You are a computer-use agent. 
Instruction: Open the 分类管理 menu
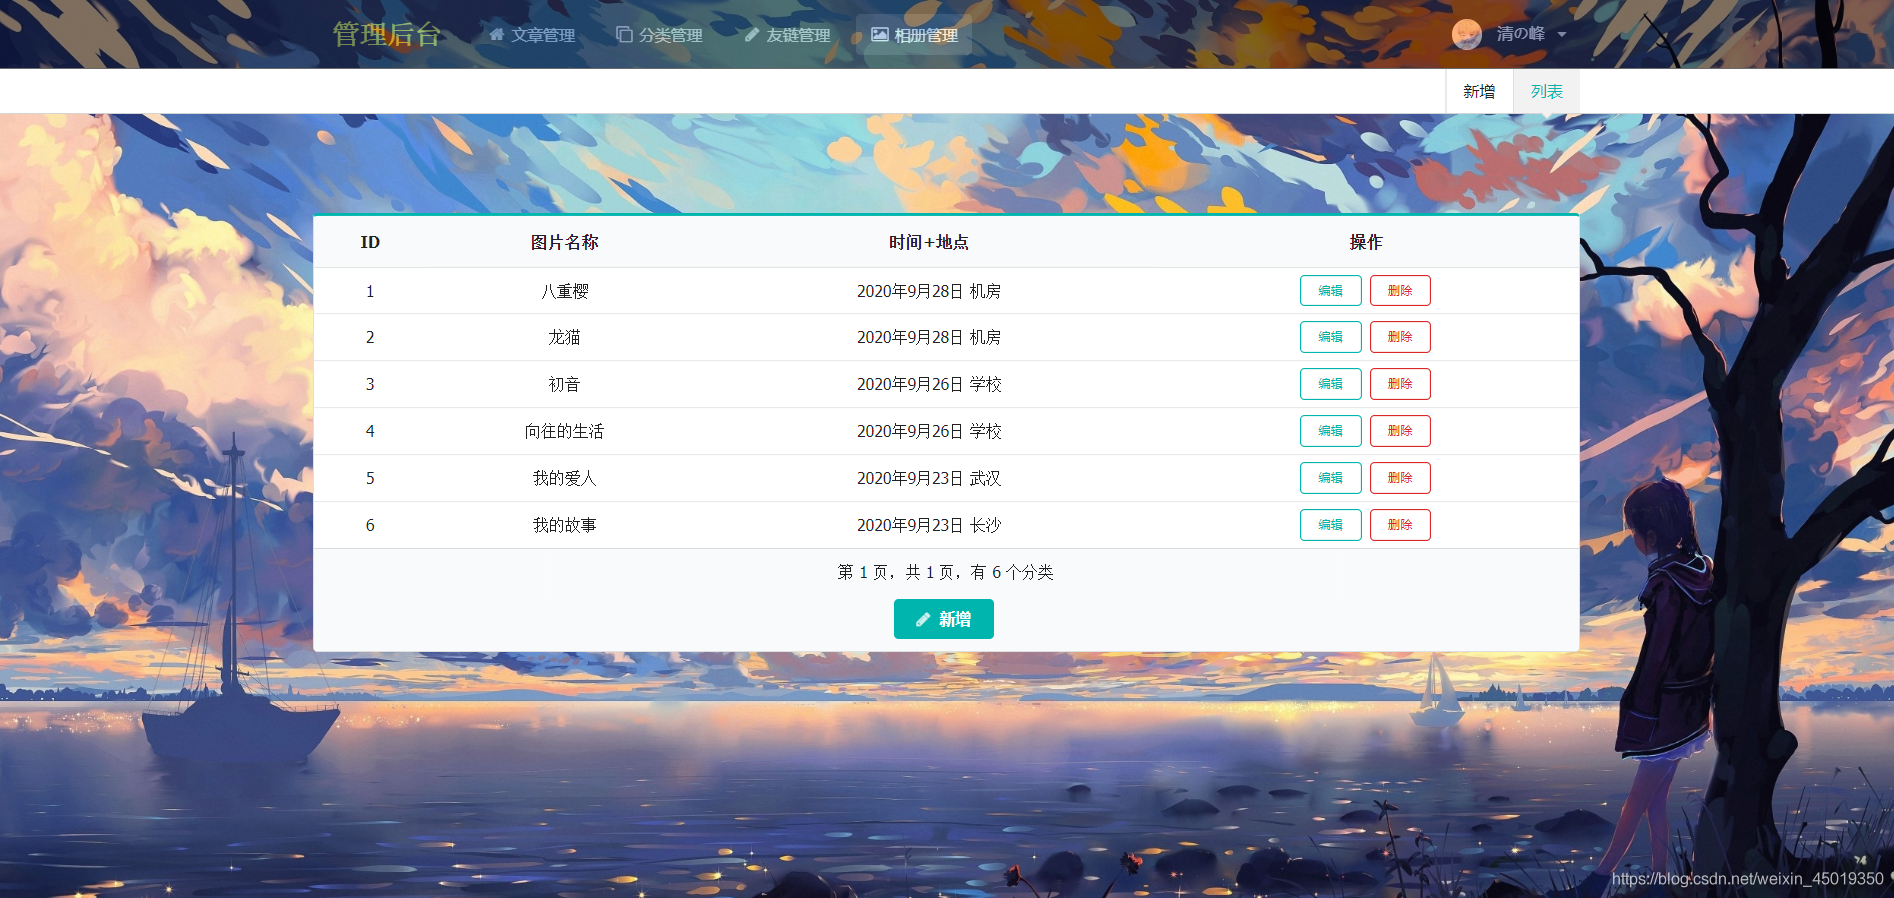click(660, 34)
